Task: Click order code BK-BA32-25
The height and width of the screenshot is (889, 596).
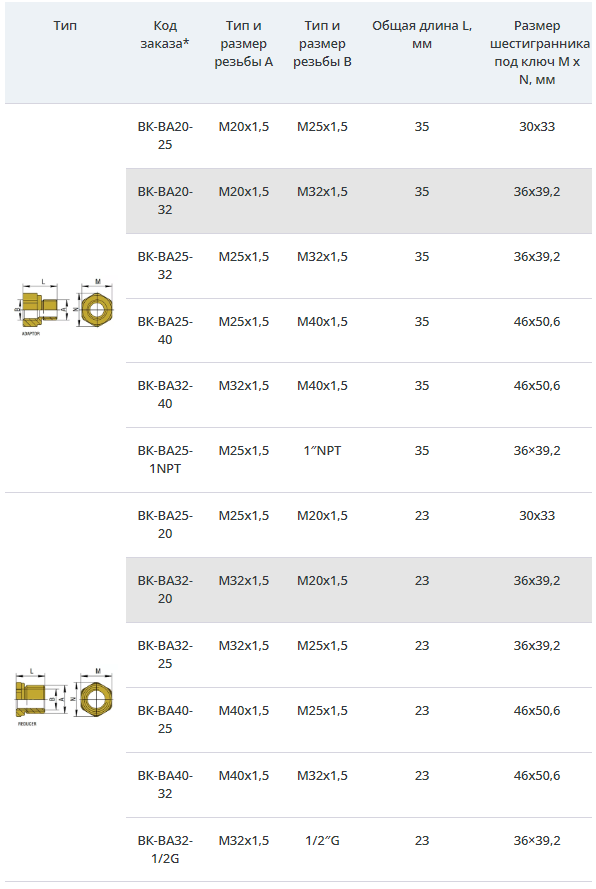Action: click(x=165, y=654)
